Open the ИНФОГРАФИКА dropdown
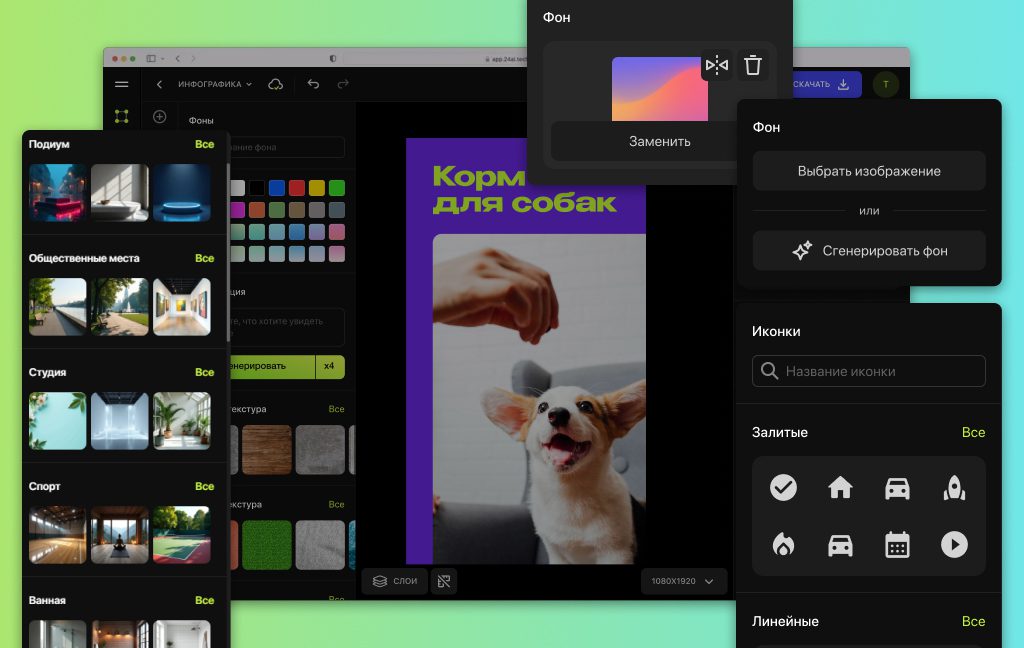 pyautogui.click(x=215, y=84)
